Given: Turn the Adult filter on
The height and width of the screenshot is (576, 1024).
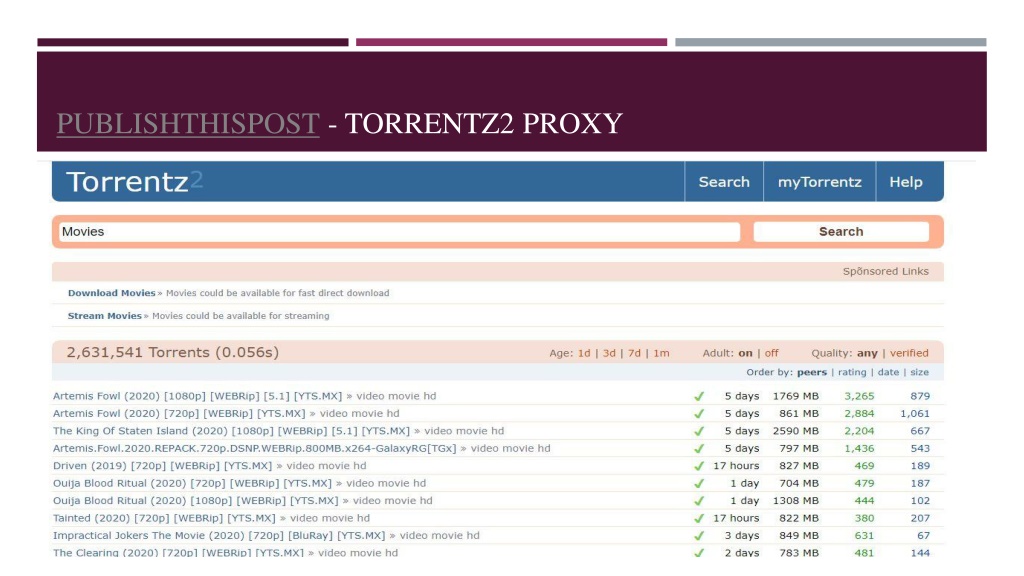Looking at the screenshot, I should [745, 353].
